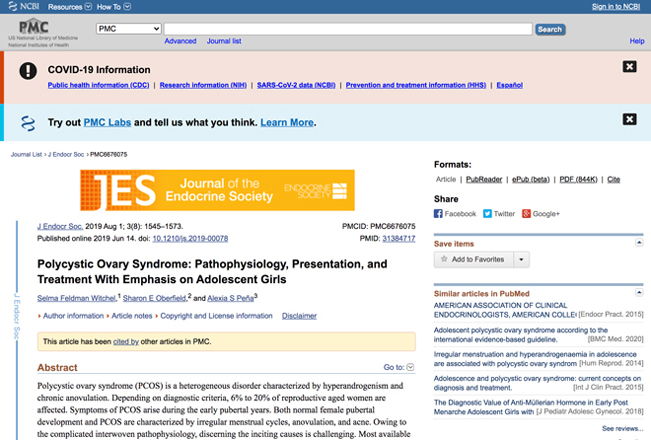Viewport: 651px width, 440px height.
Task: Open Diagnostic Value of Anti-Müllerian Hormone article
Action: (531, 407)
